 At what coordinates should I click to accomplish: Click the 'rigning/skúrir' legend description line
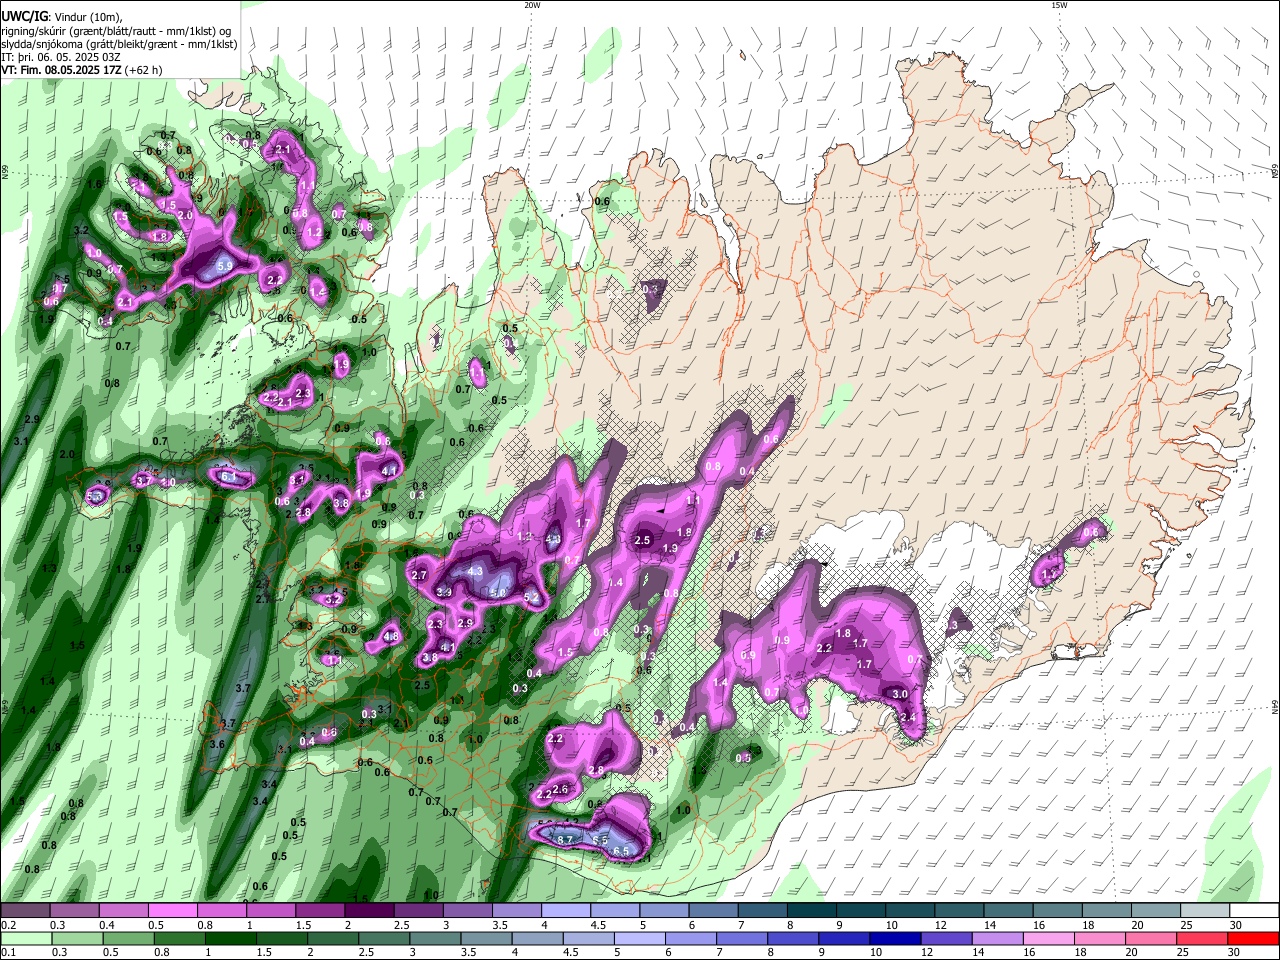[115, 31]
